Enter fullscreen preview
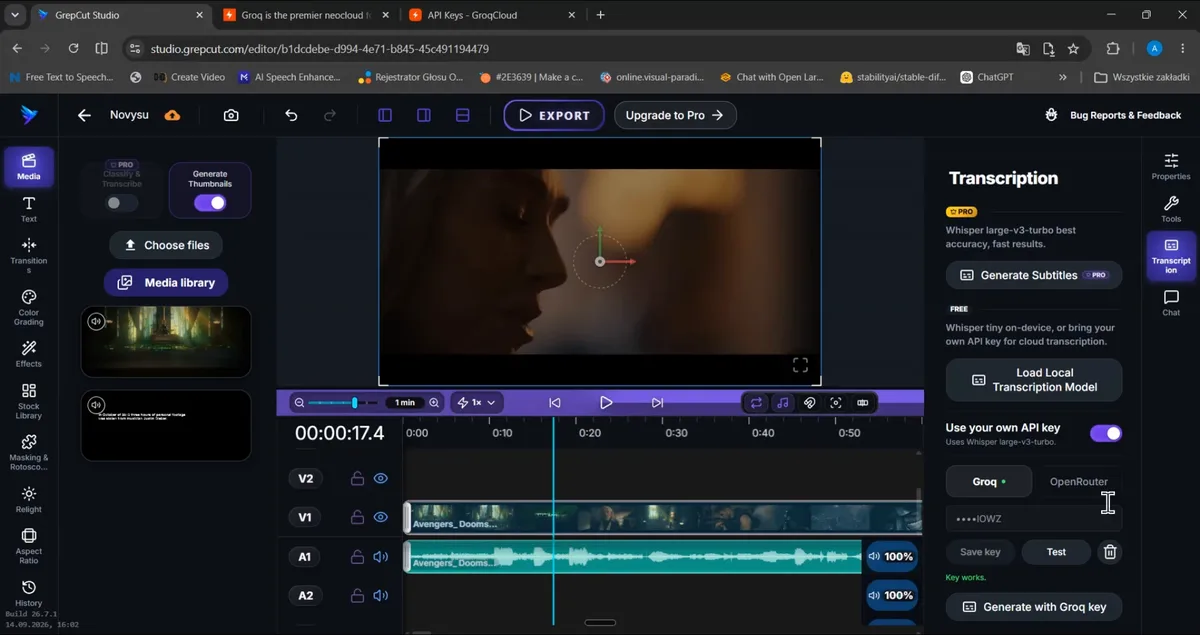The height and width of the screenshot is (635, 1200). point(800,364)
